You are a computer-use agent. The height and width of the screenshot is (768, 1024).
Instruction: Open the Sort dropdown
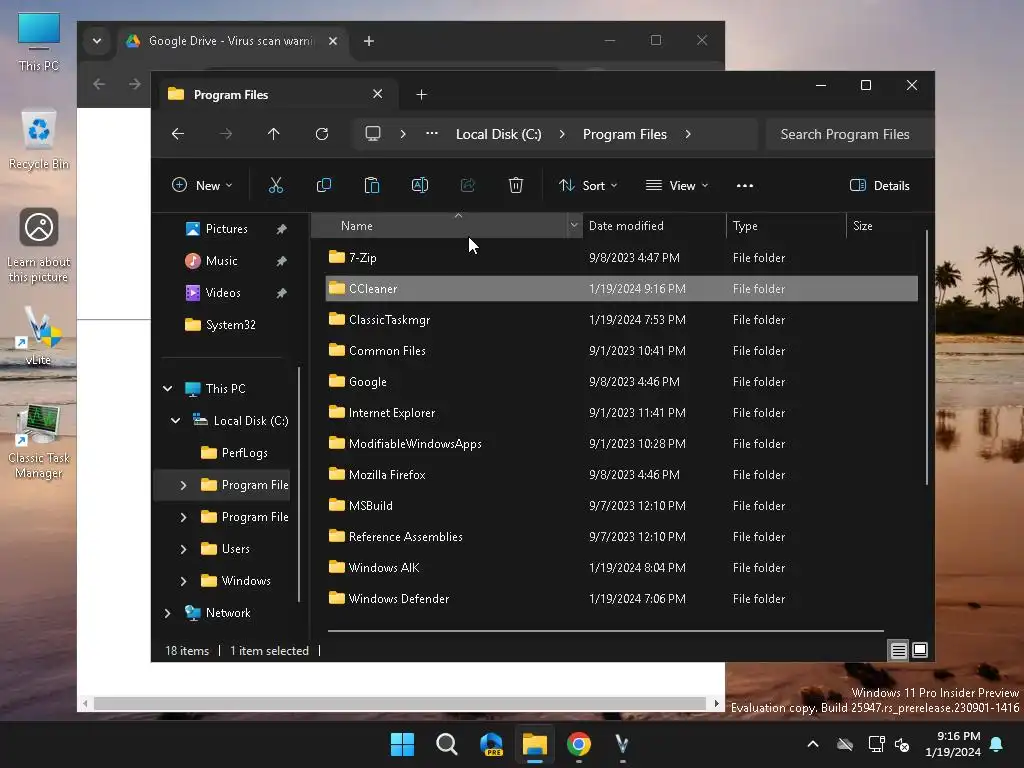[588, 185]
